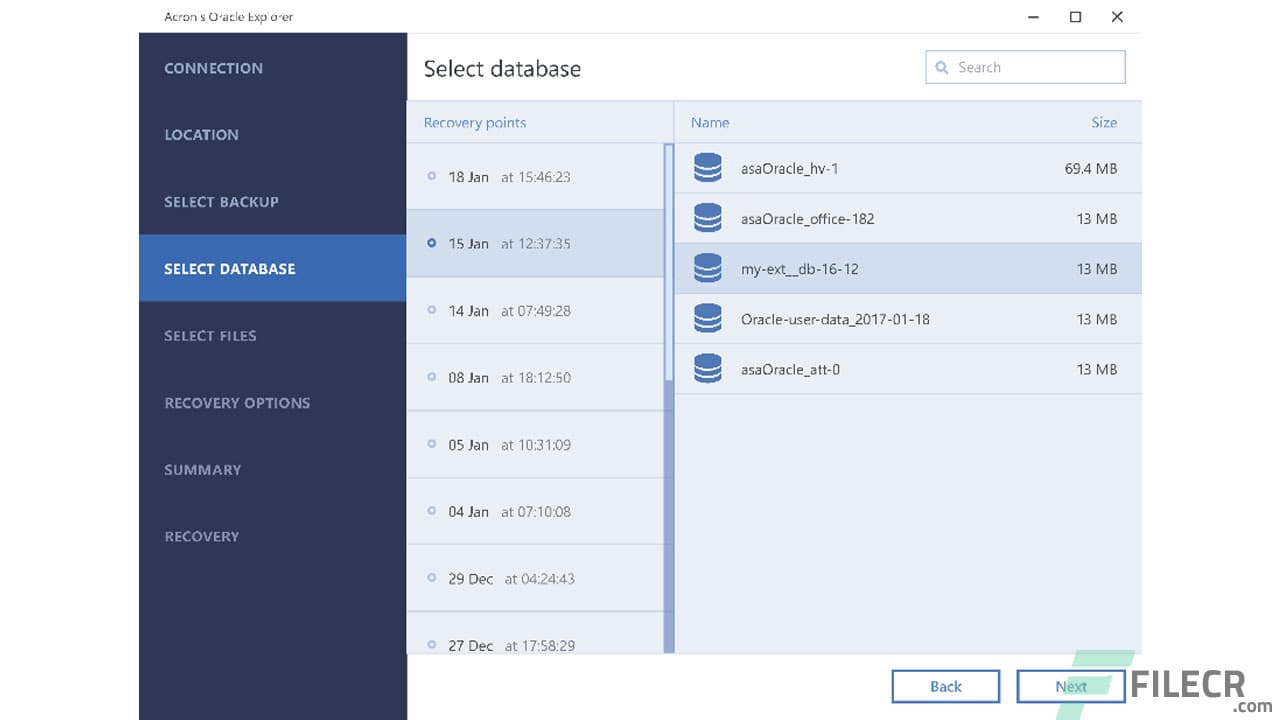Click the Next button
Image resolution: width=1280 pixels, height=720 pixels.
1071,686
